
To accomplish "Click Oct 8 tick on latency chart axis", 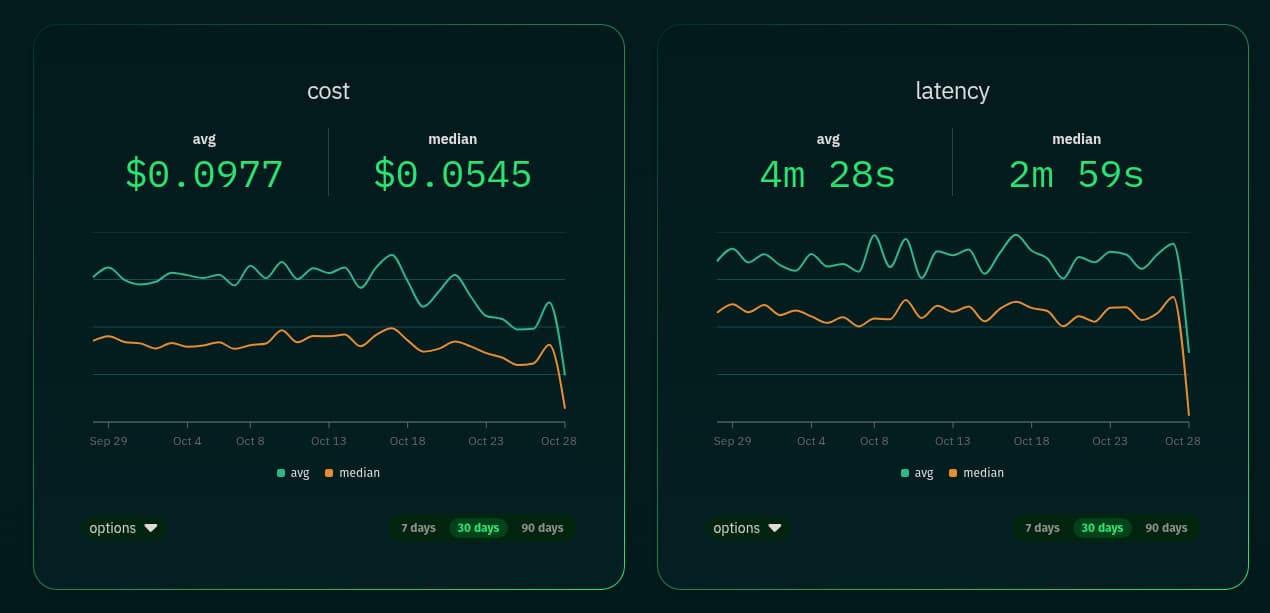I will [x=874, y=441].
